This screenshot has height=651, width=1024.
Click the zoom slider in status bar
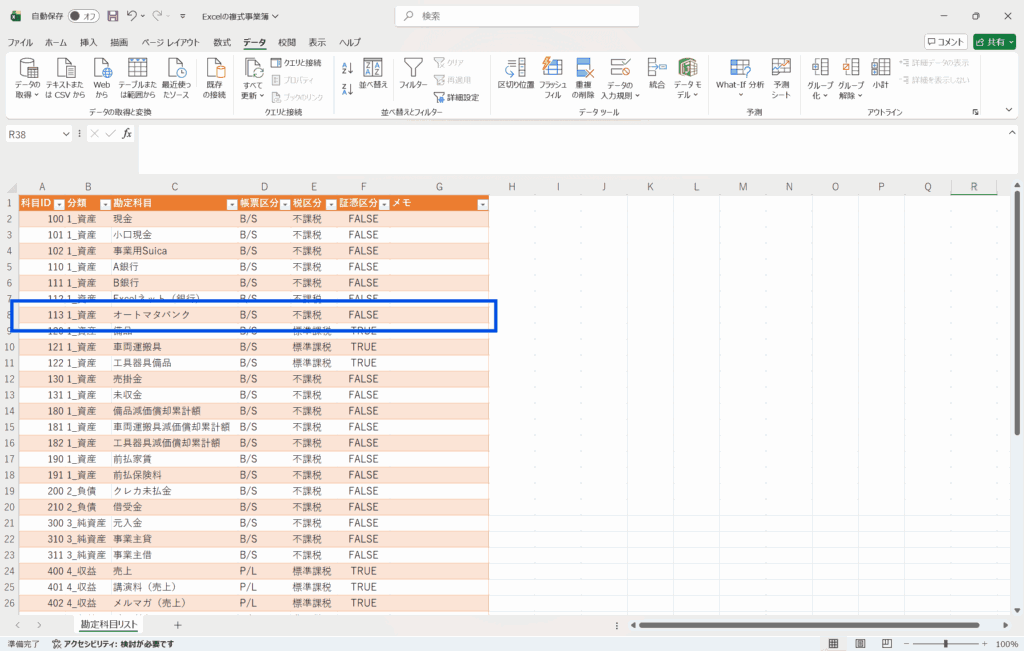coord(946,644)
